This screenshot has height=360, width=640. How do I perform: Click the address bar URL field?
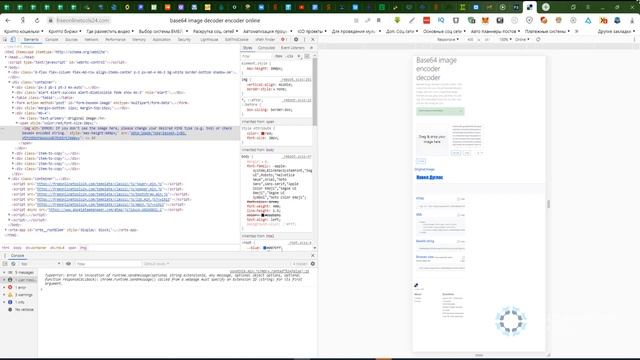tap(83, 20)
